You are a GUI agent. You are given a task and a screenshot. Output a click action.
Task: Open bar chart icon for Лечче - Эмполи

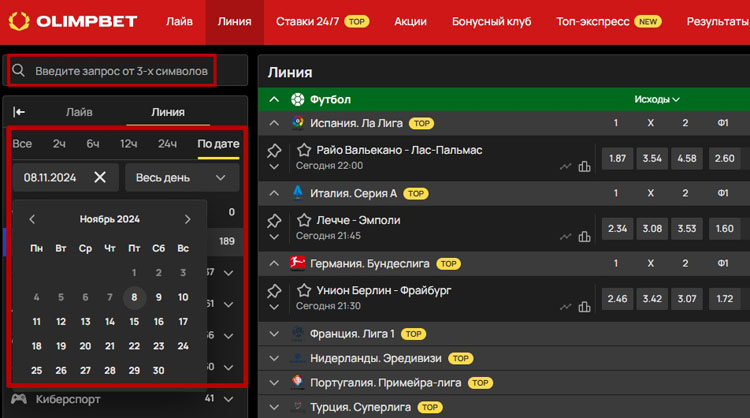click(x=584, y=236)
